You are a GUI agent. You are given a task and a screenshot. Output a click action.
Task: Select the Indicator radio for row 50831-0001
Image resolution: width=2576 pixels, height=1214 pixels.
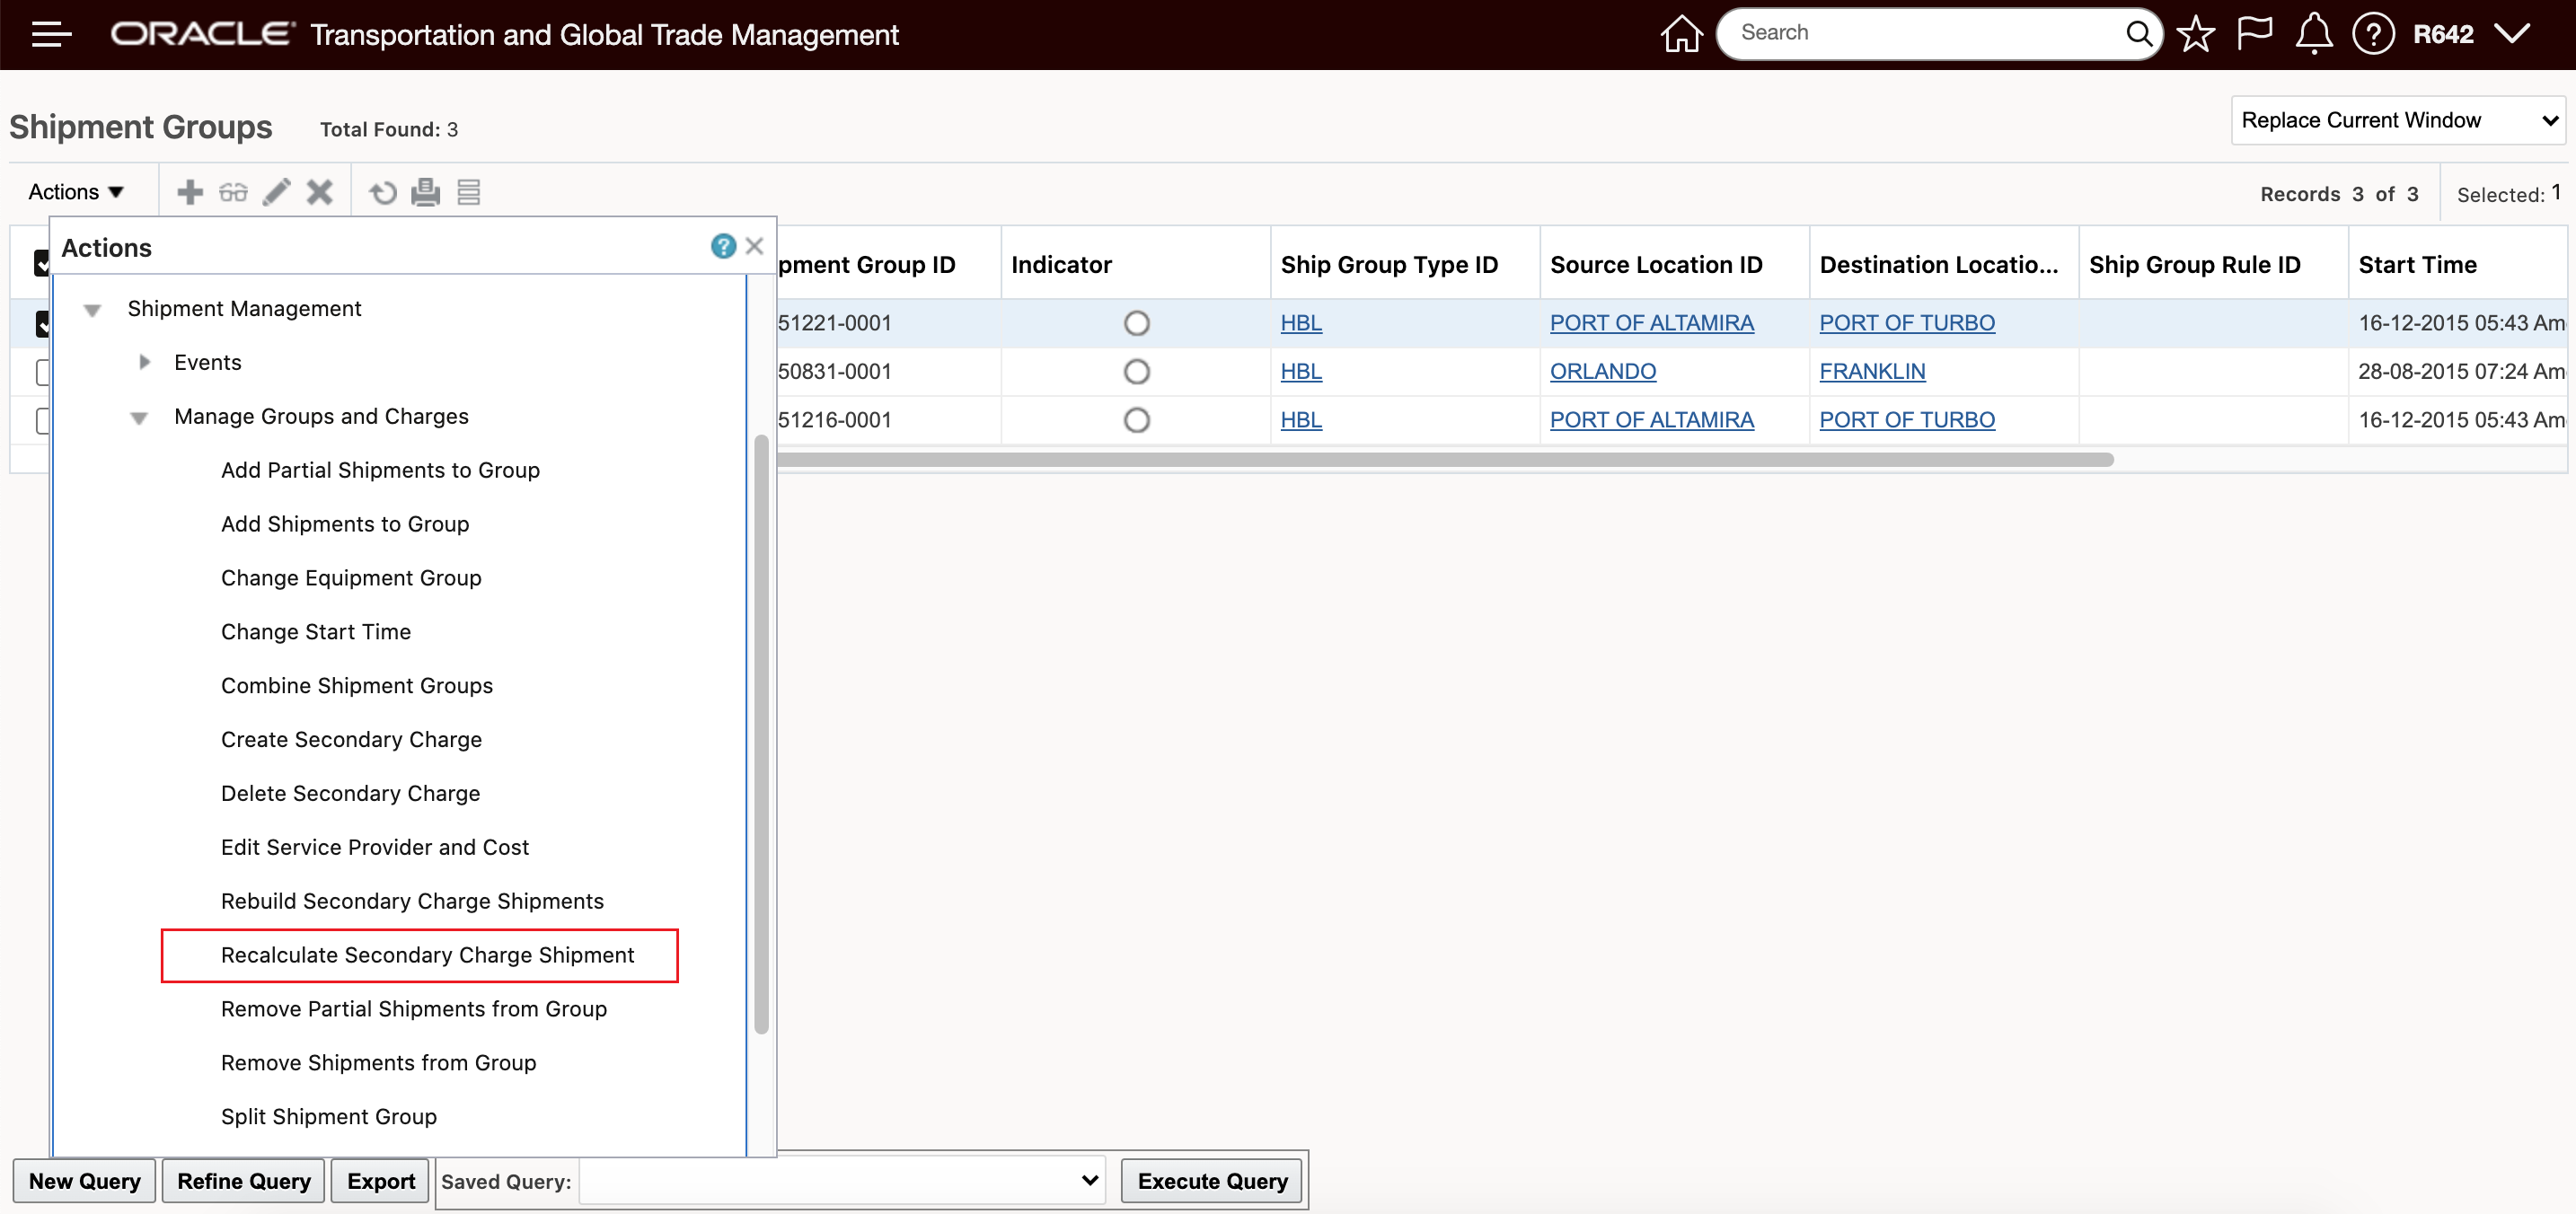pos(1136,372)
